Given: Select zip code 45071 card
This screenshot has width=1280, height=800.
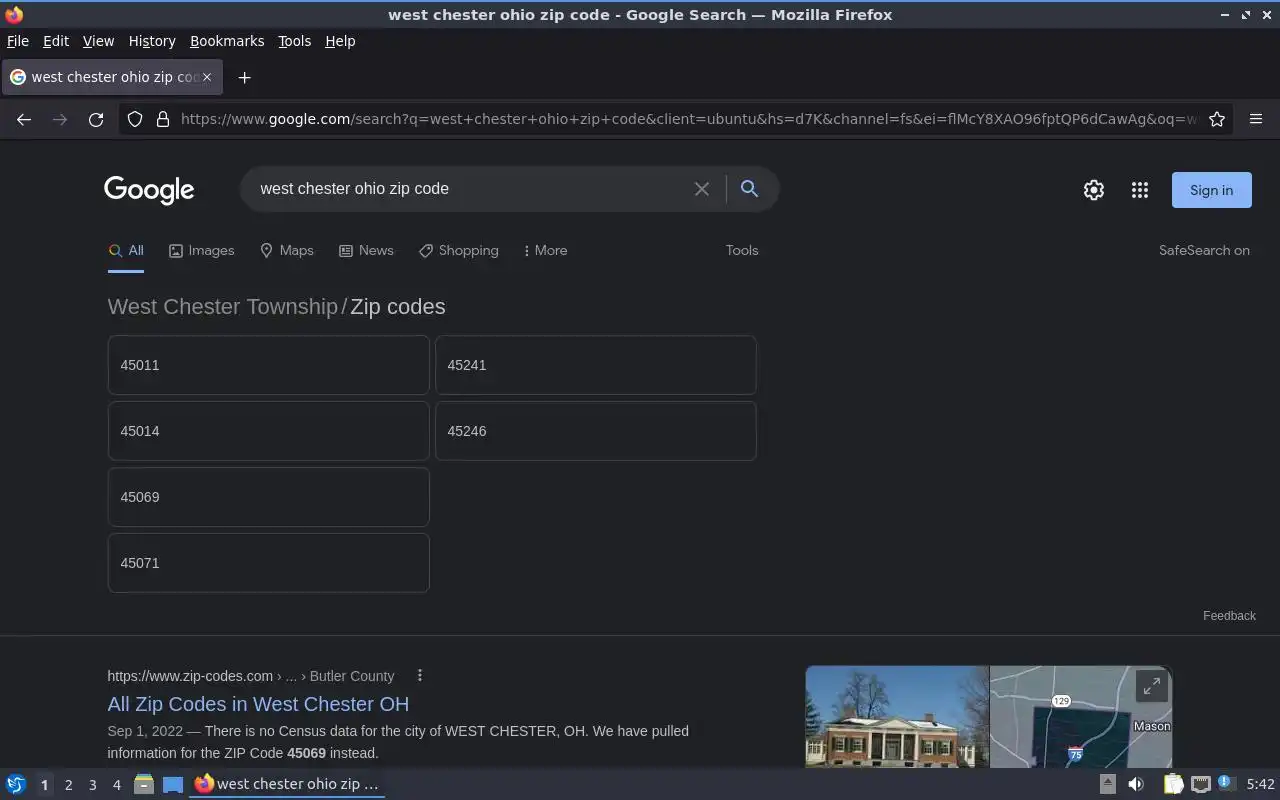Looking at the screenshot, I should 268,563.
